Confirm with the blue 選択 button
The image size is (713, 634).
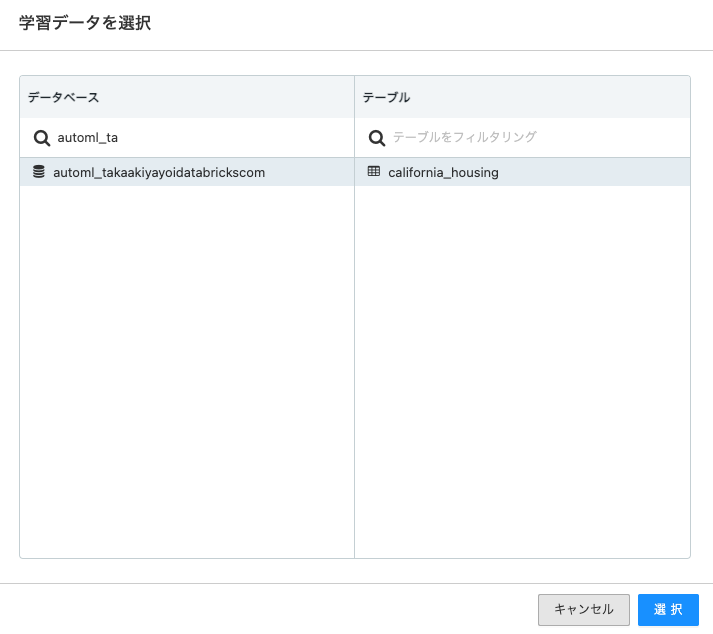point(668,609)
